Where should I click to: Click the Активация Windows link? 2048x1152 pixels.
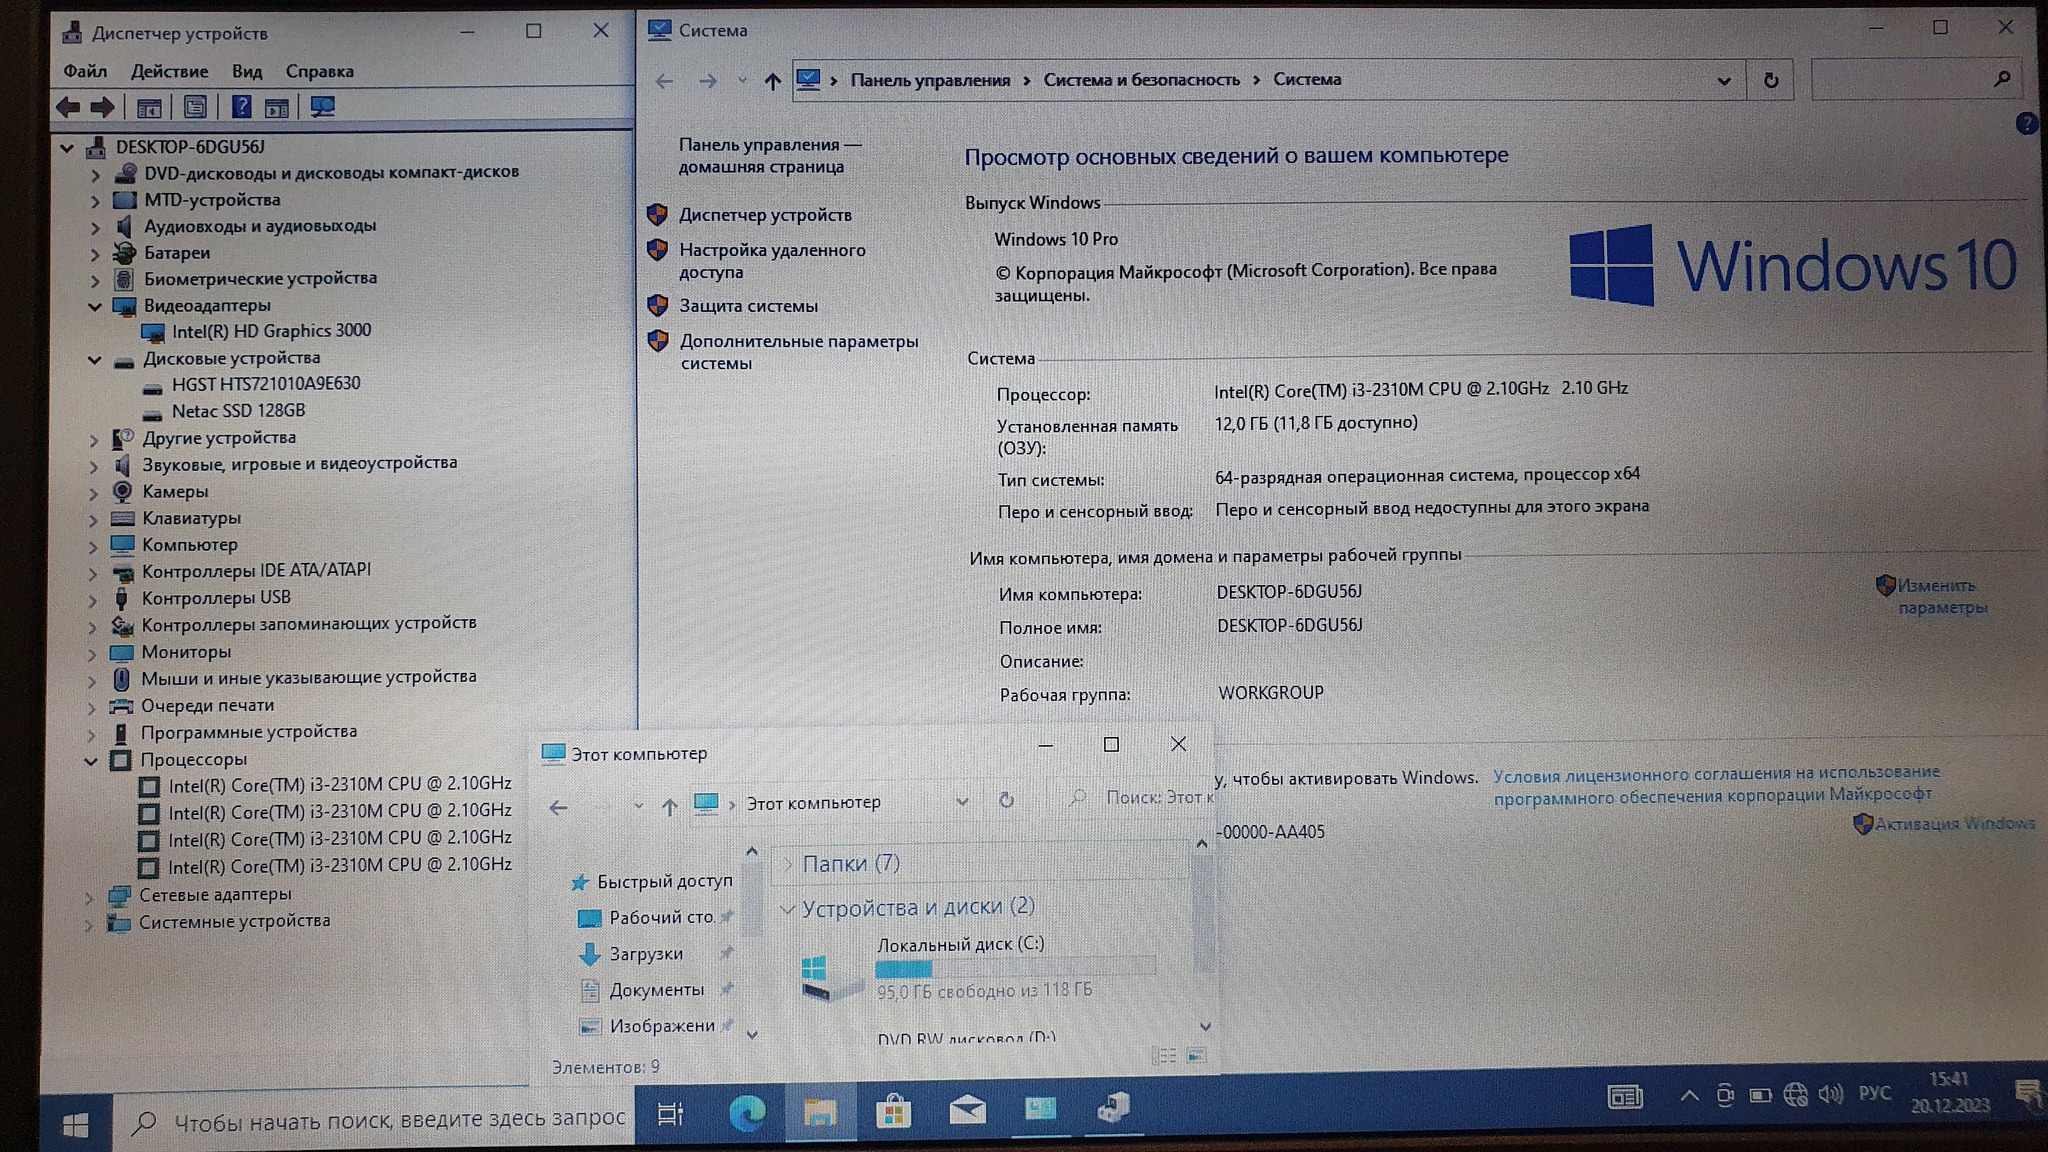click(1953, 824)
